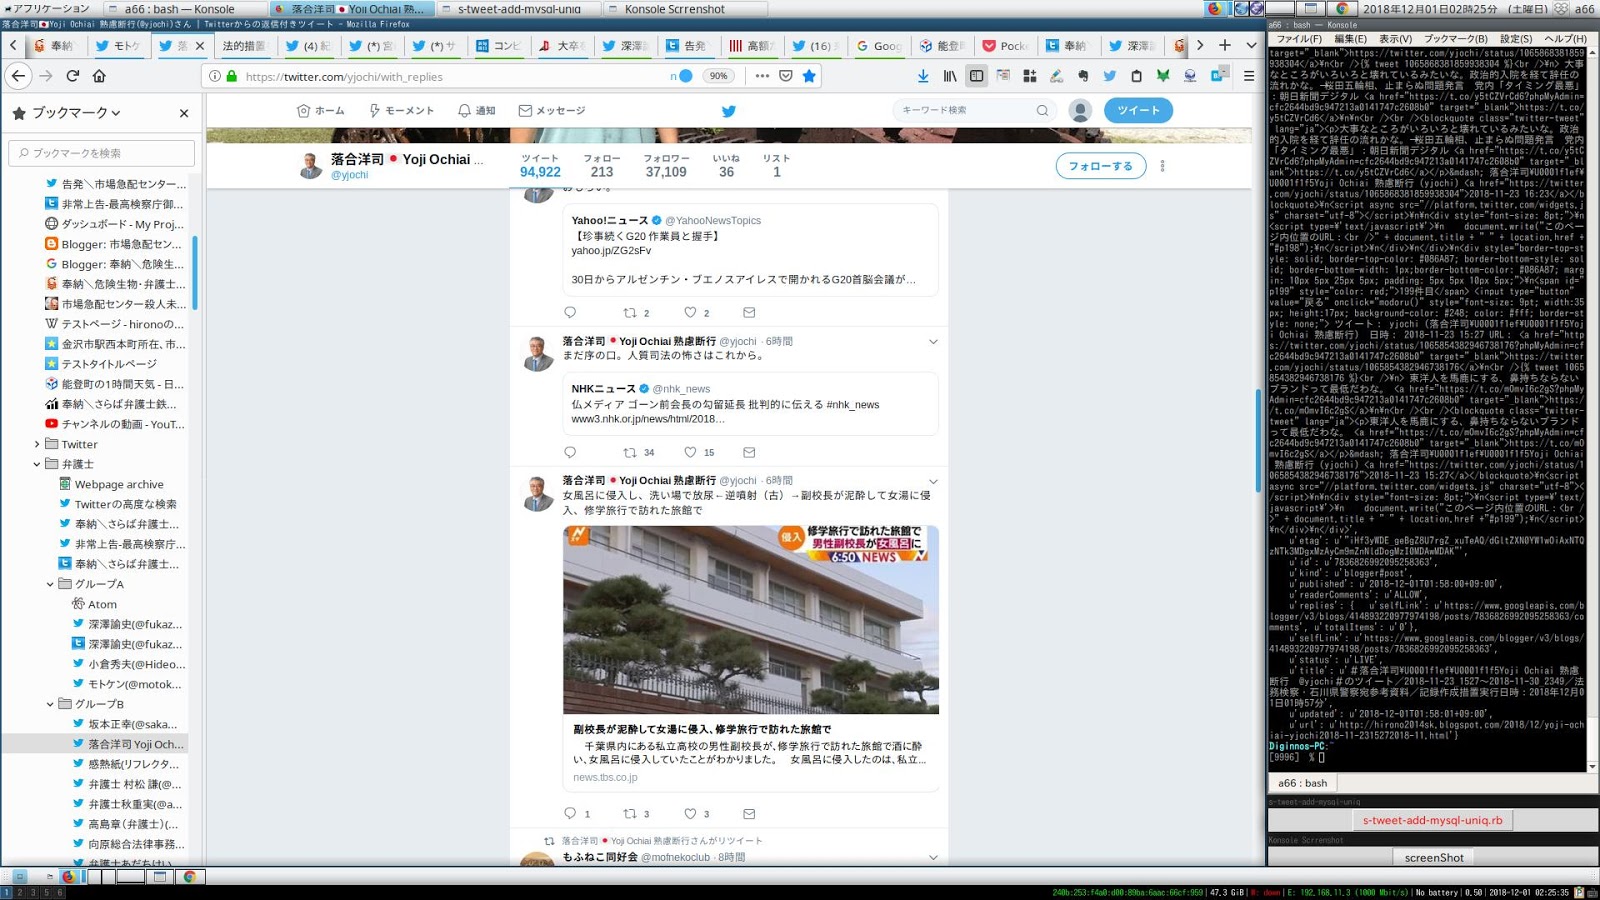Expand the Twitter bookmark folder
The image size is (1600, 900).
37,444
